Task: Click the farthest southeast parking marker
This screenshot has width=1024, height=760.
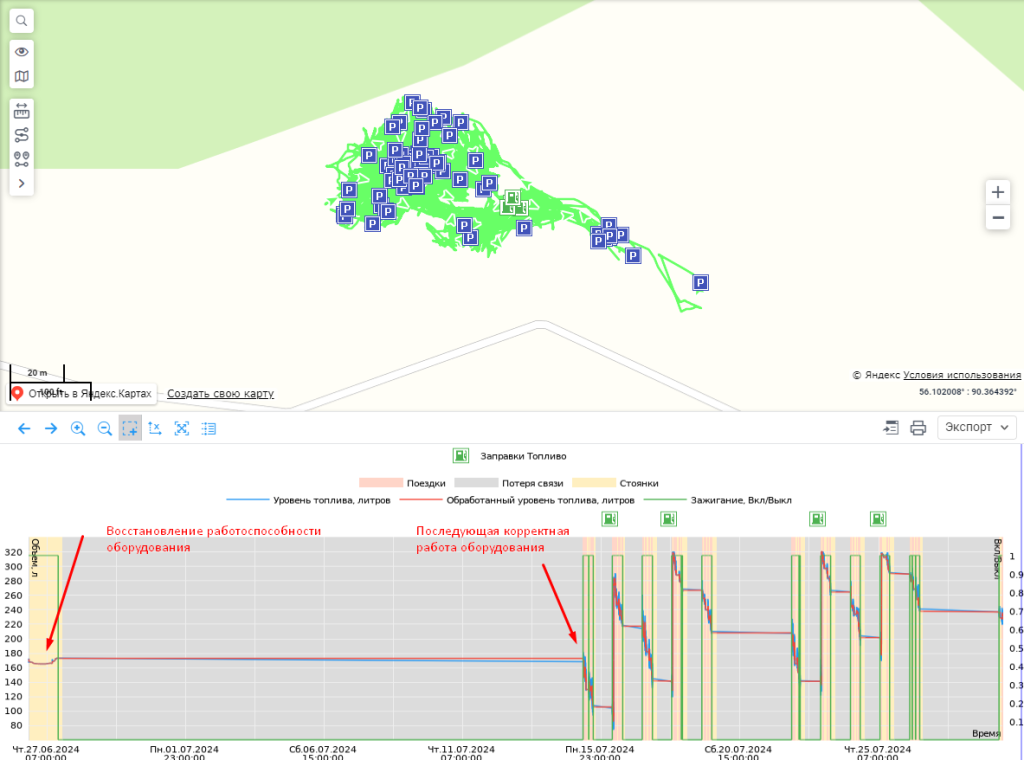Action: [x=700, y=283]
